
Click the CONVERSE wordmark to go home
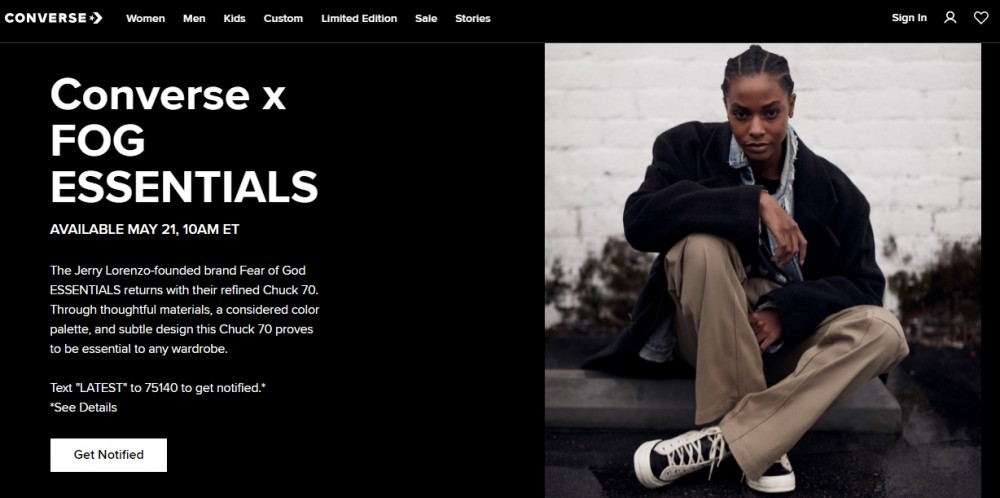click(45, 18)
